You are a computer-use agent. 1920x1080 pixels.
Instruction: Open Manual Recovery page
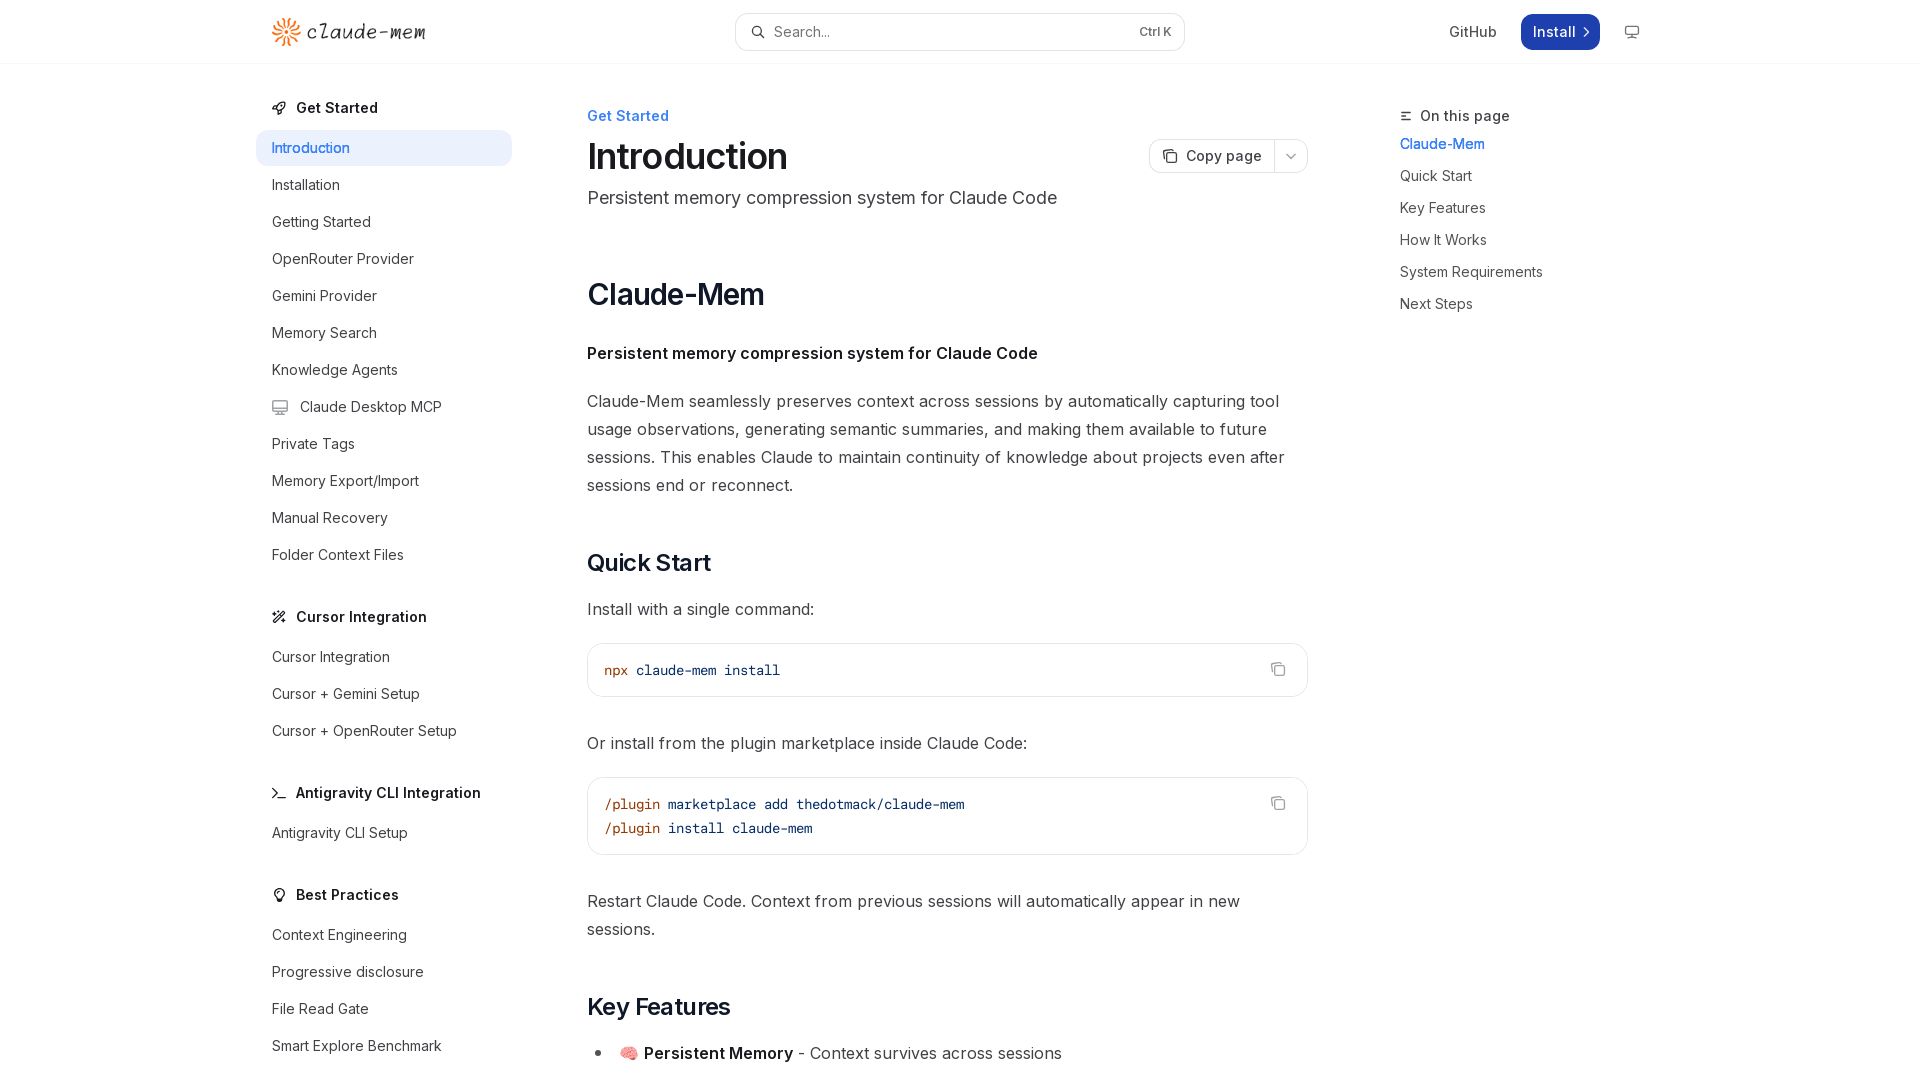point(384,518)
